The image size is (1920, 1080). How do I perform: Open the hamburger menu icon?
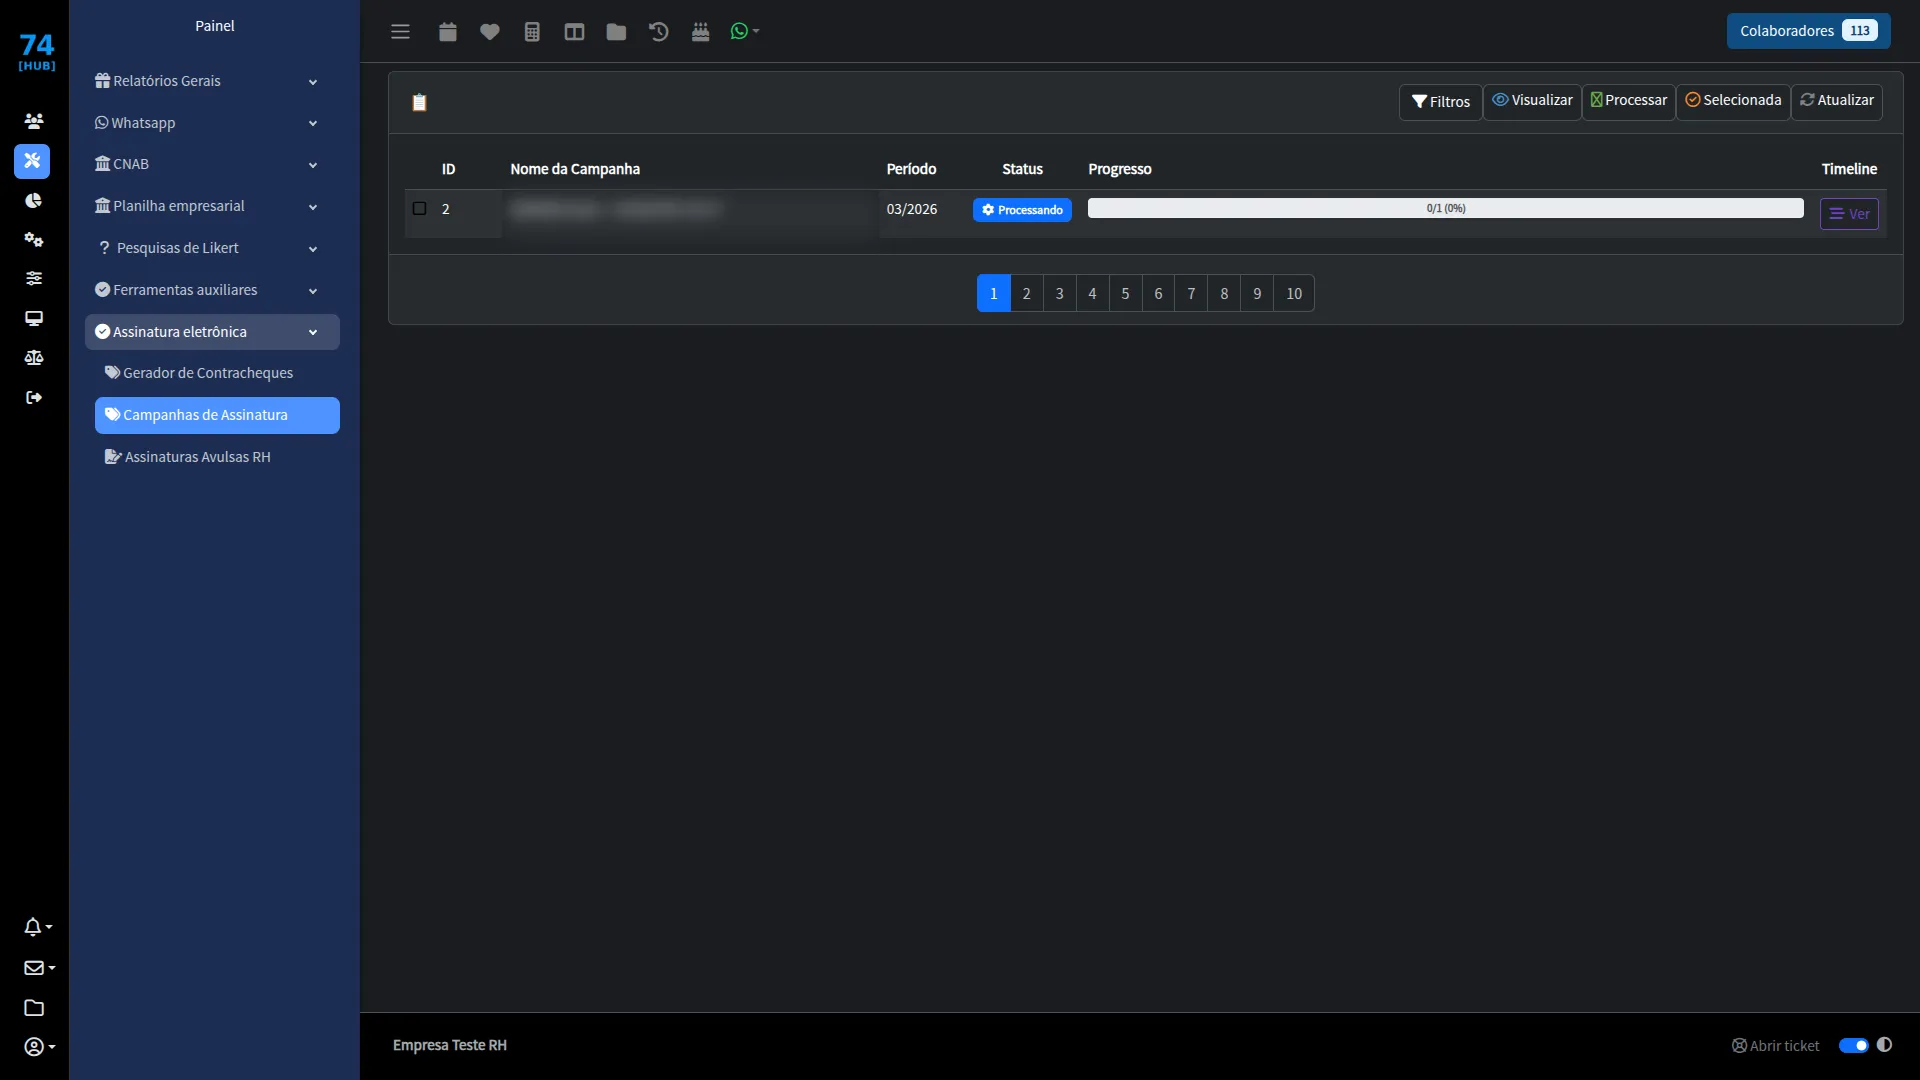tap(400, 31)
